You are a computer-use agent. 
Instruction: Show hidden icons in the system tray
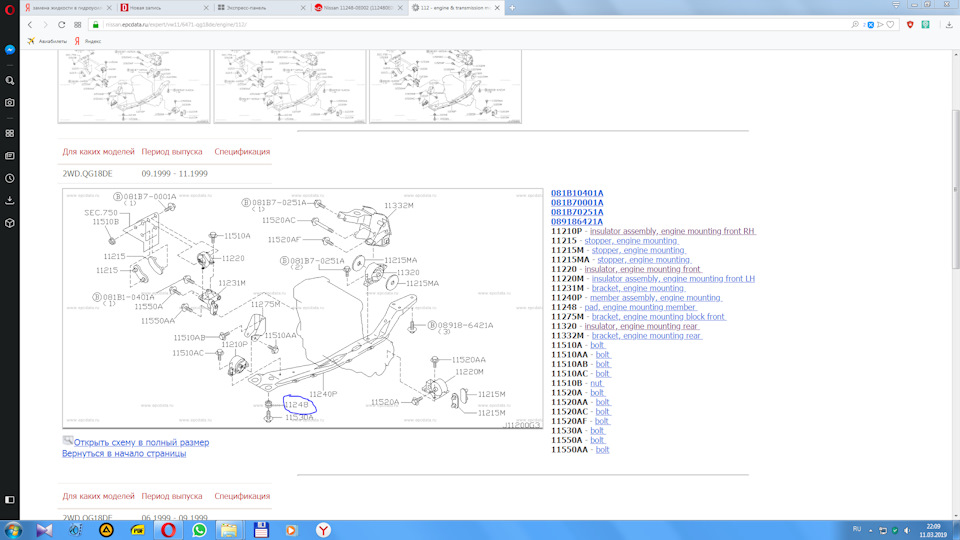[x=869, y=529]
